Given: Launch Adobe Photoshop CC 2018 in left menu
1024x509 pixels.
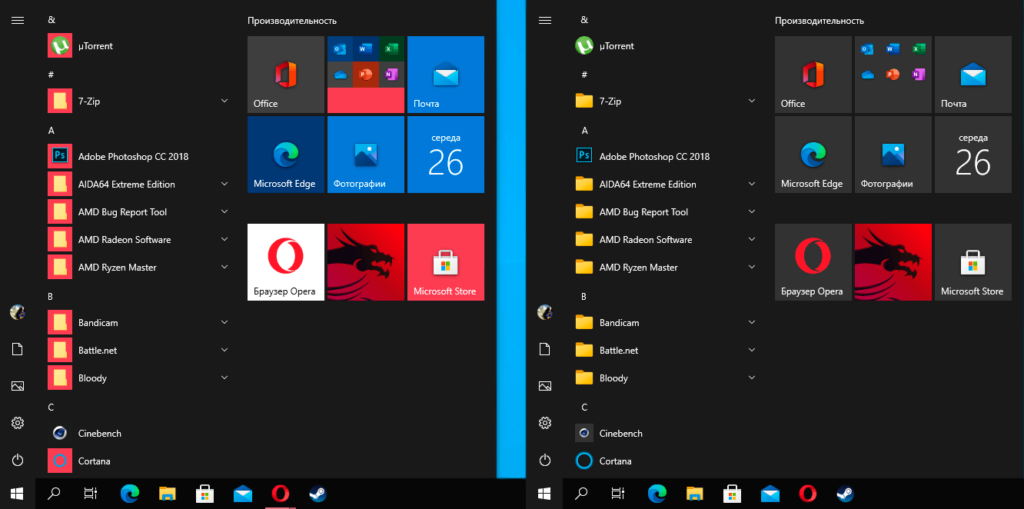Looking at the screenshot, I should click(x=138, y=157).
